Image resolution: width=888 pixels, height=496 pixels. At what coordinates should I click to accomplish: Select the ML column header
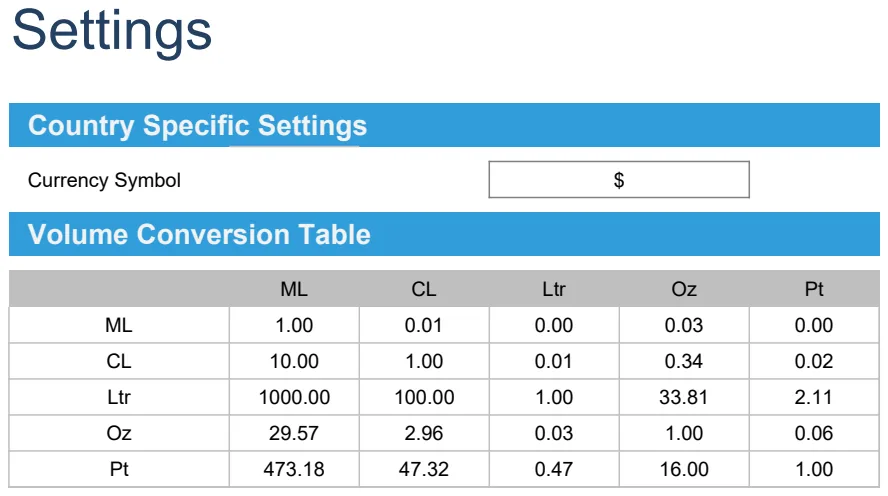tap(294, 289)
